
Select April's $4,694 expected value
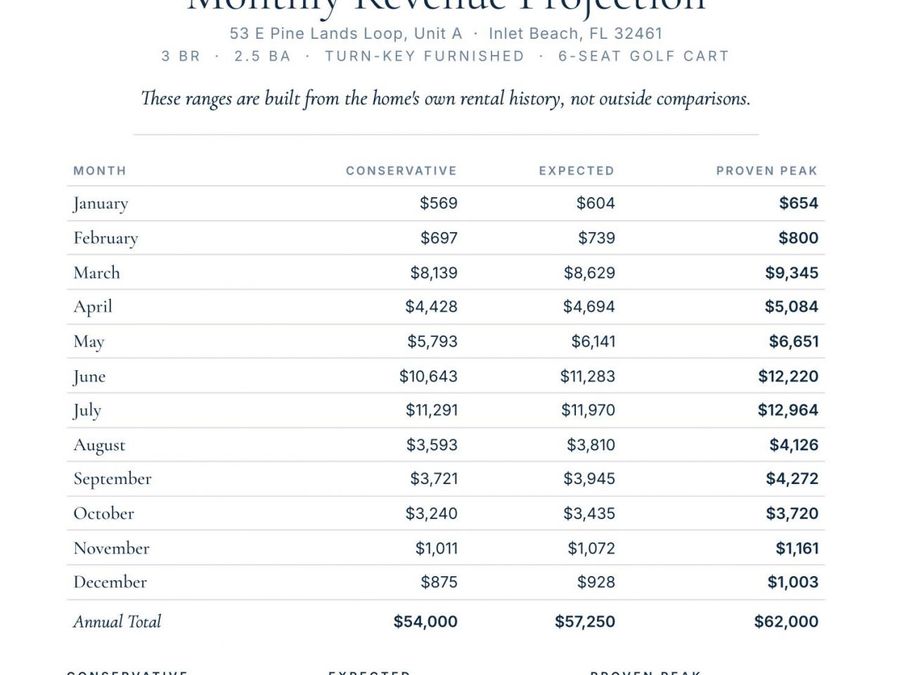589,307
